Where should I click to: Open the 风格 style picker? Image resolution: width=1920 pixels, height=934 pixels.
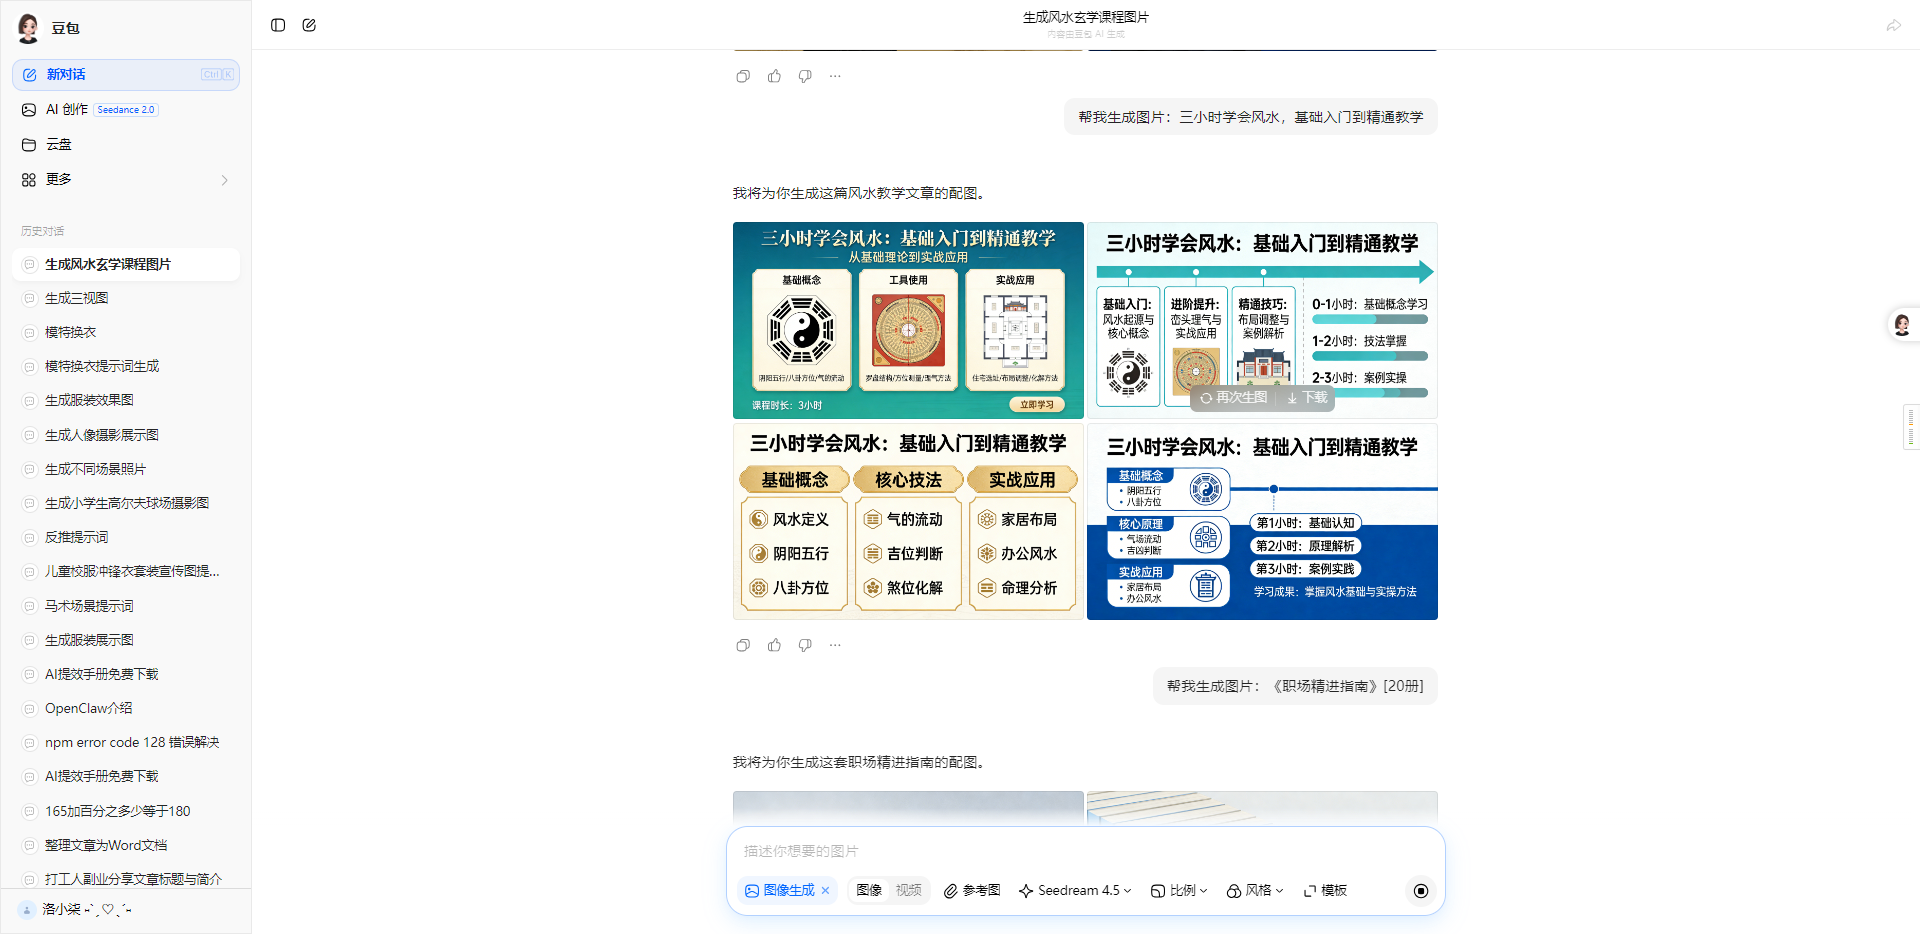[x=1255, y=890]
